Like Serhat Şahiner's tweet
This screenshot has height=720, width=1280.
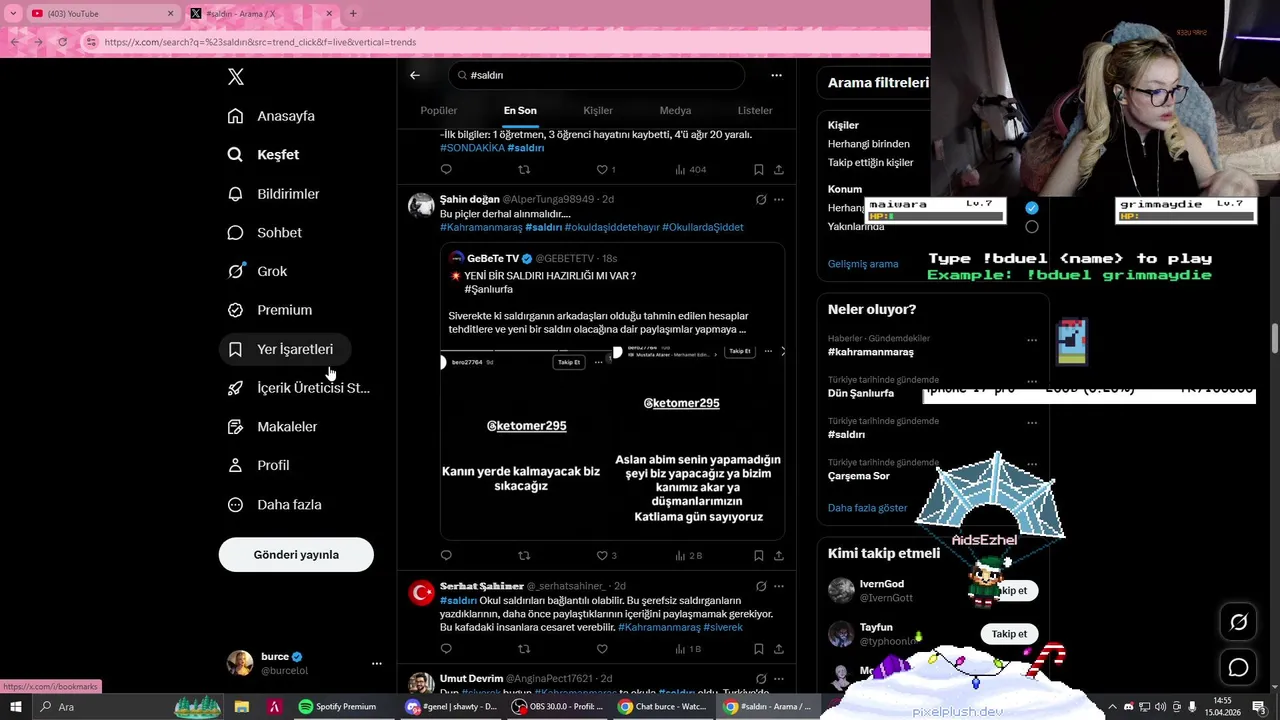tap(602, 649)
